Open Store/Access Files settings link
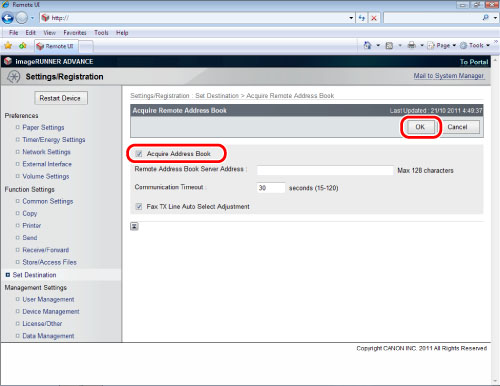The height and width of the screenshot is (386, 500). (x=49, y=262)
